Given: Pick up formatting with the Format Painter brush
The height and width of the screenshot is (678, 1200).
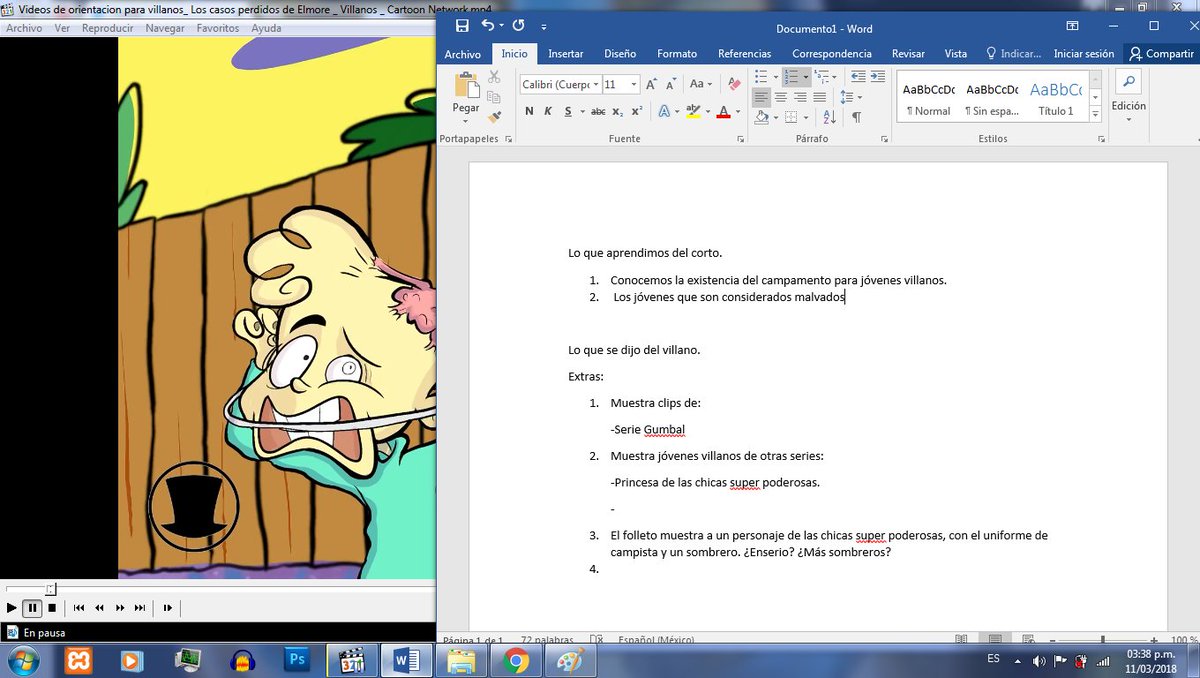Looking at the screenshot, I should click(x=494, y=115).
